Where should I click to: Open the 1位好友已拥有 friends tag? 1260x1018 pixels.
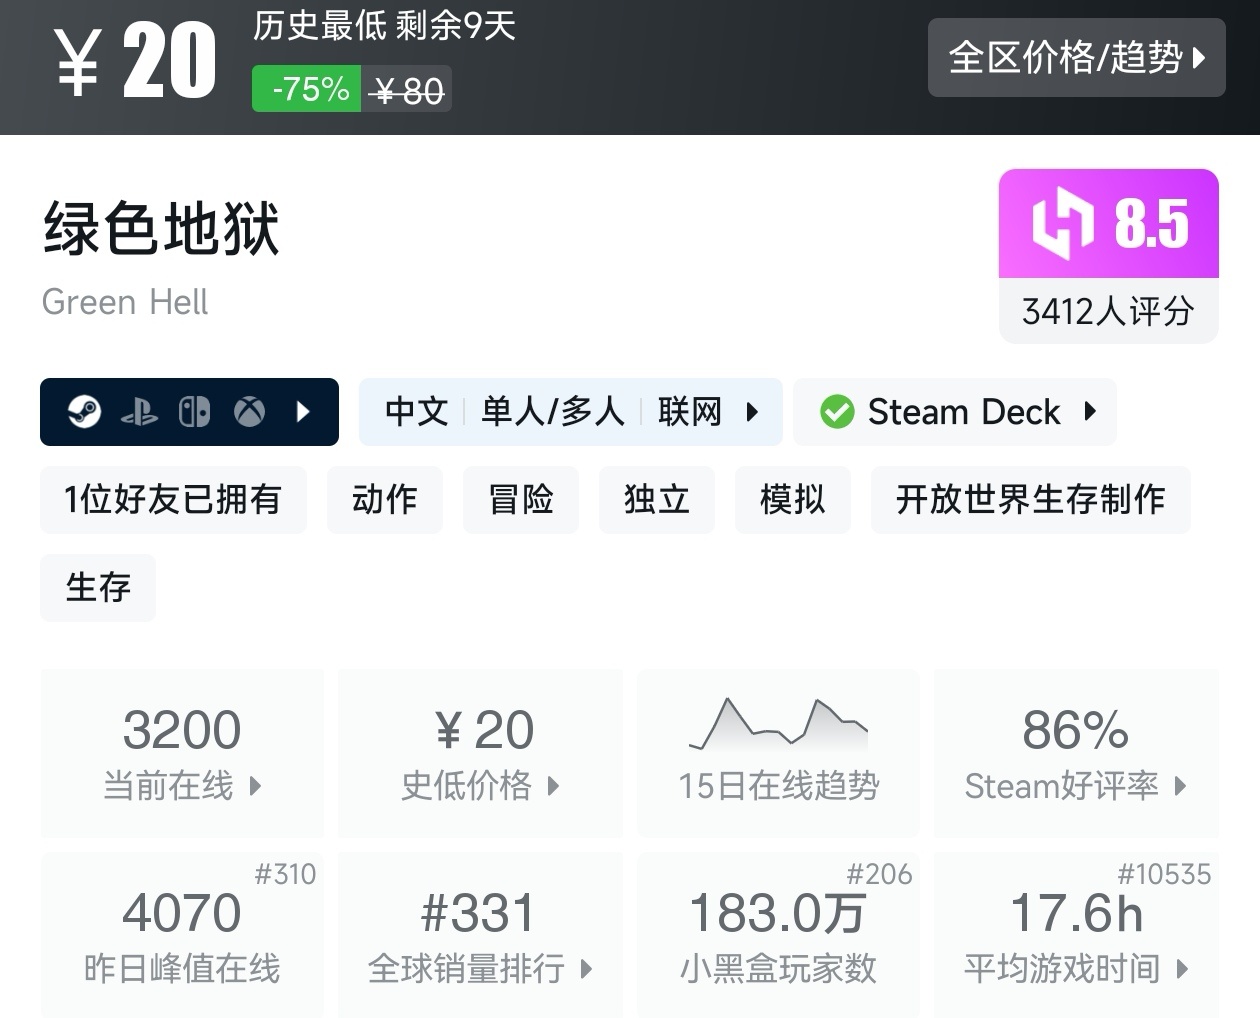coord(173,499)
